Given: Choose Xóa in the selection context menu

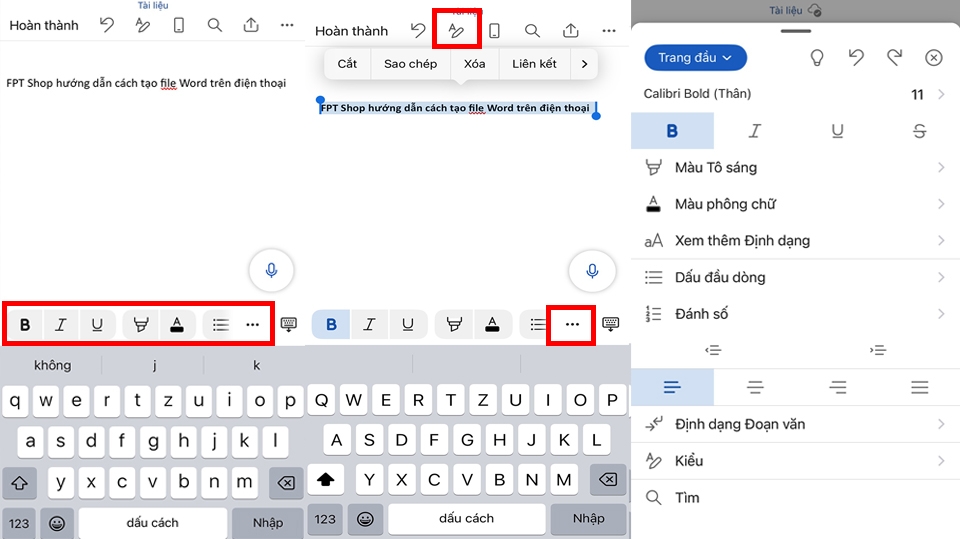Looking at the screenshot, I should coord(474,64).
